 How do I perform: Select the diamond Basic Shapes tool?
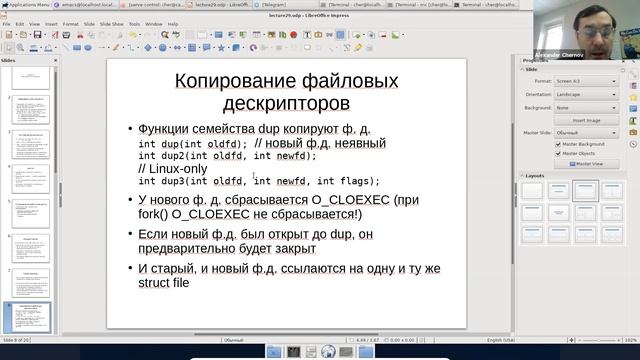point(148,48)
